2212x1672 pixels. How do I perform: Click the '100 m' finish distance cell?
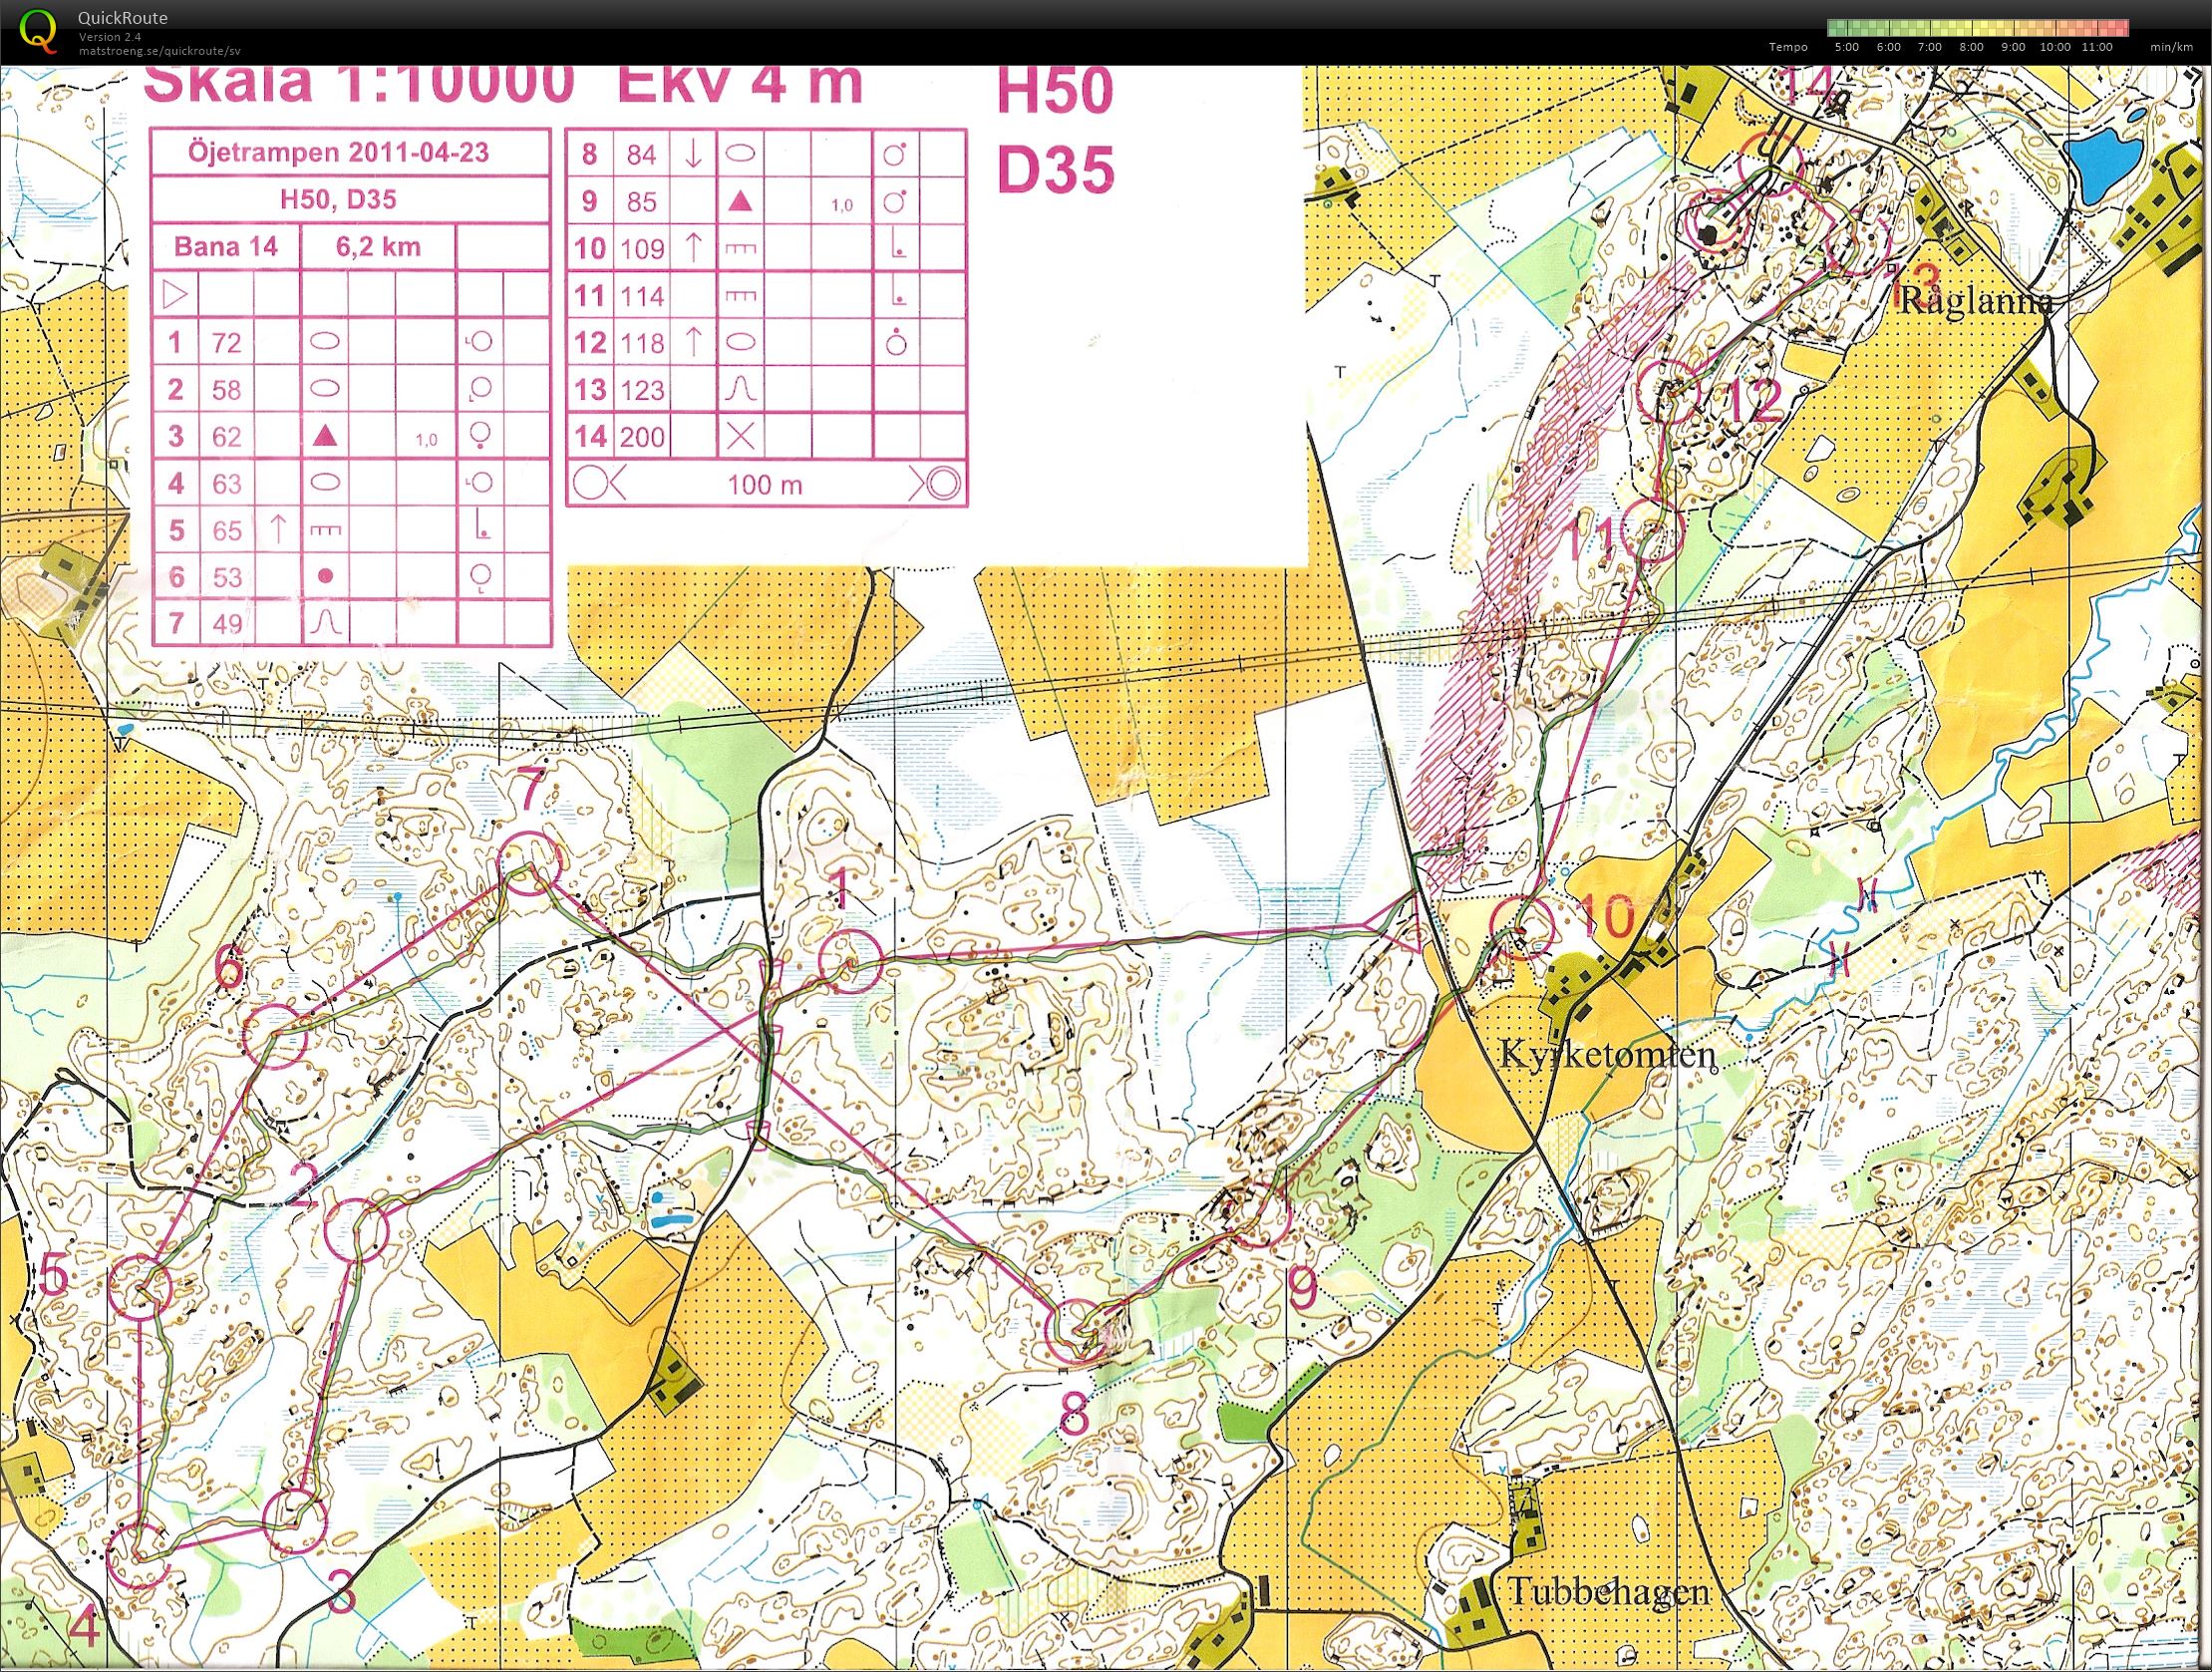tap(766, 485)
